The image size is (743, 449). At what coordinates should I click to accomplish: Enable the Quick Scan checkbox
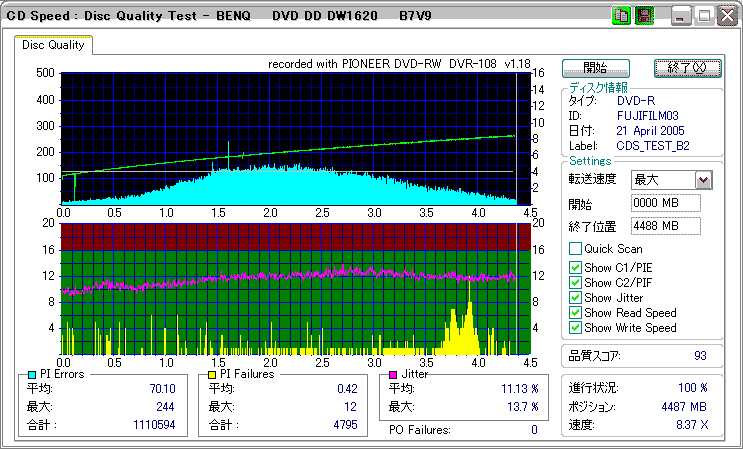click(575, 249)
